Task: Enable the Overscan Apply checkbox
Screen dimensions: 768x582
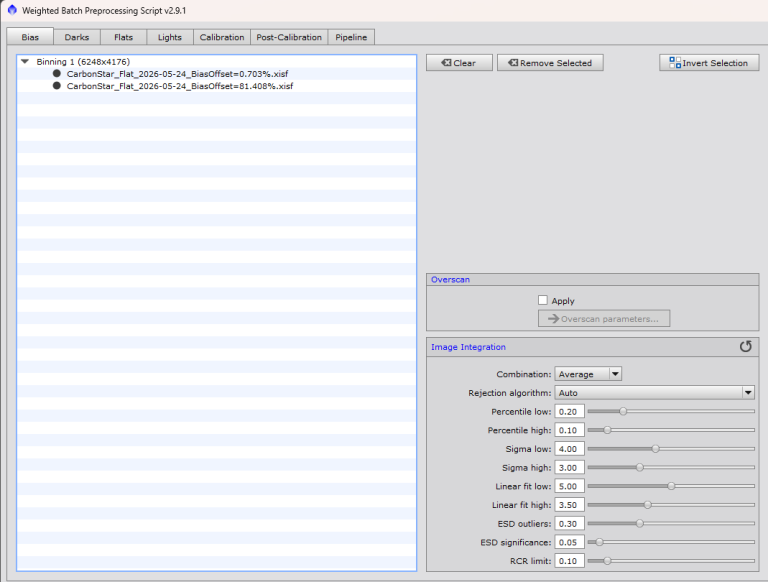Action: (x=543, y=300)
